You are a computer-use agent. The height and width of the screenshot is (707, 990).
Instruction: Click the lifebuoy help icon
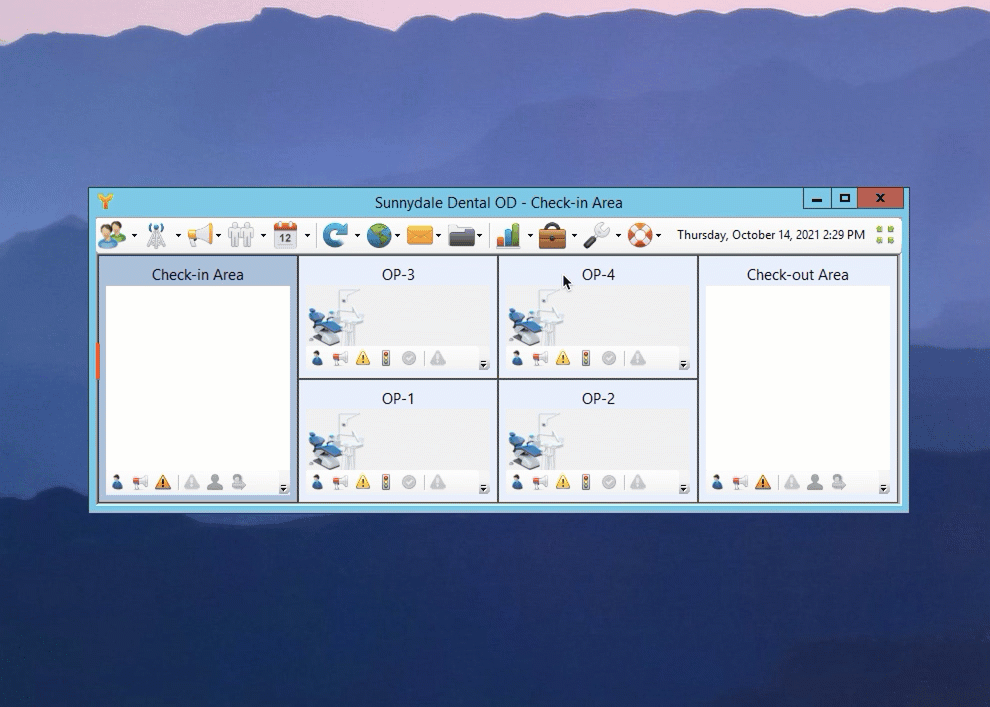(640, 235)
